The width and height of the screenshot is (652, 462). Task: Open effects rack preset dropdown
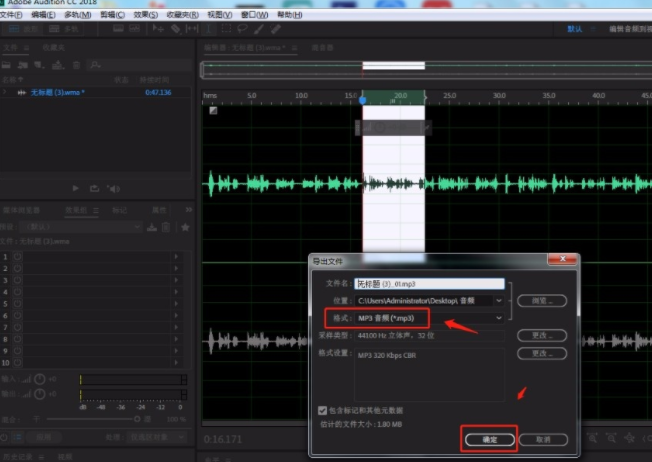tap(81, 227)
